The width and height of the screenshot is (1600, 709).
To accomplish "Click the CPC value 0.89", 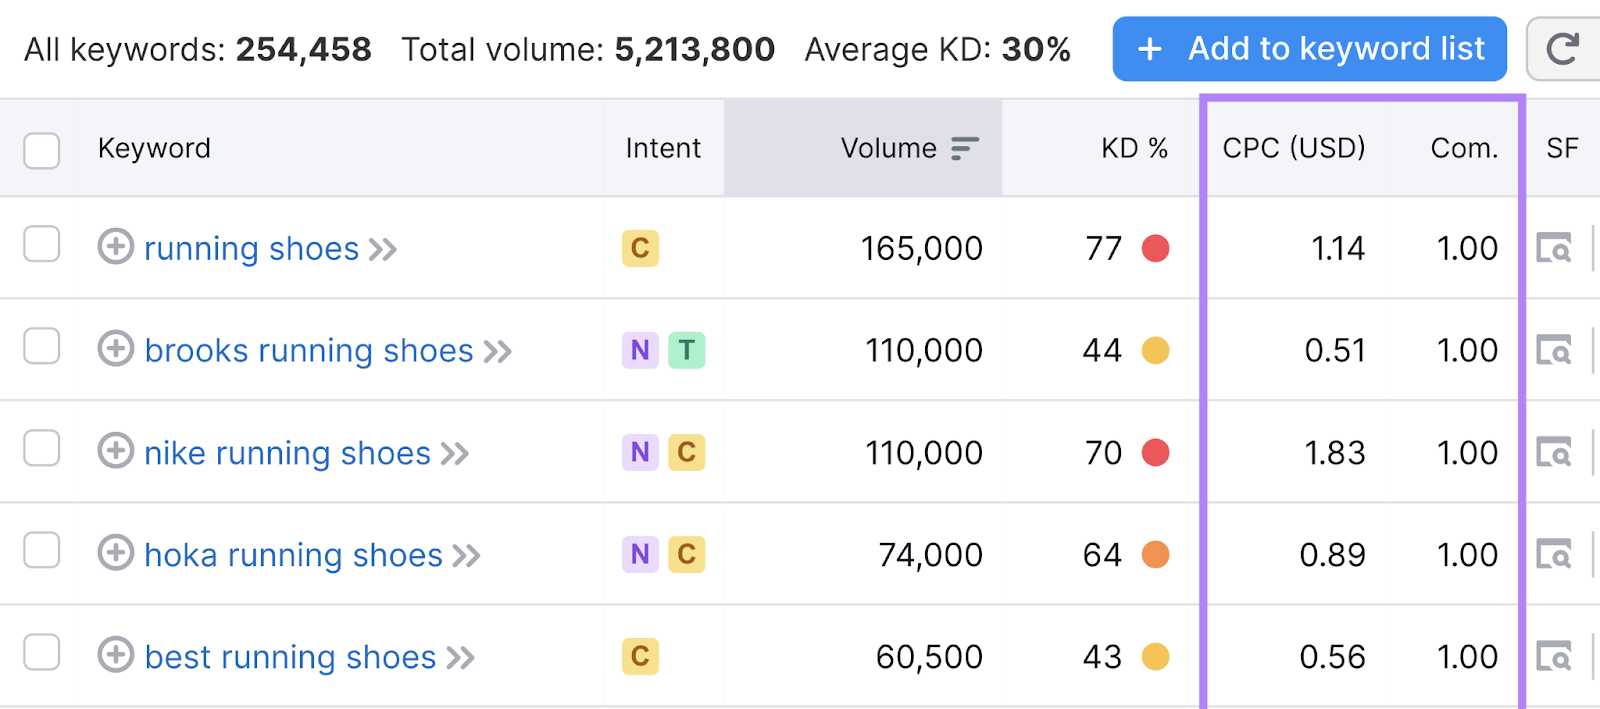I will point(1332,554).
